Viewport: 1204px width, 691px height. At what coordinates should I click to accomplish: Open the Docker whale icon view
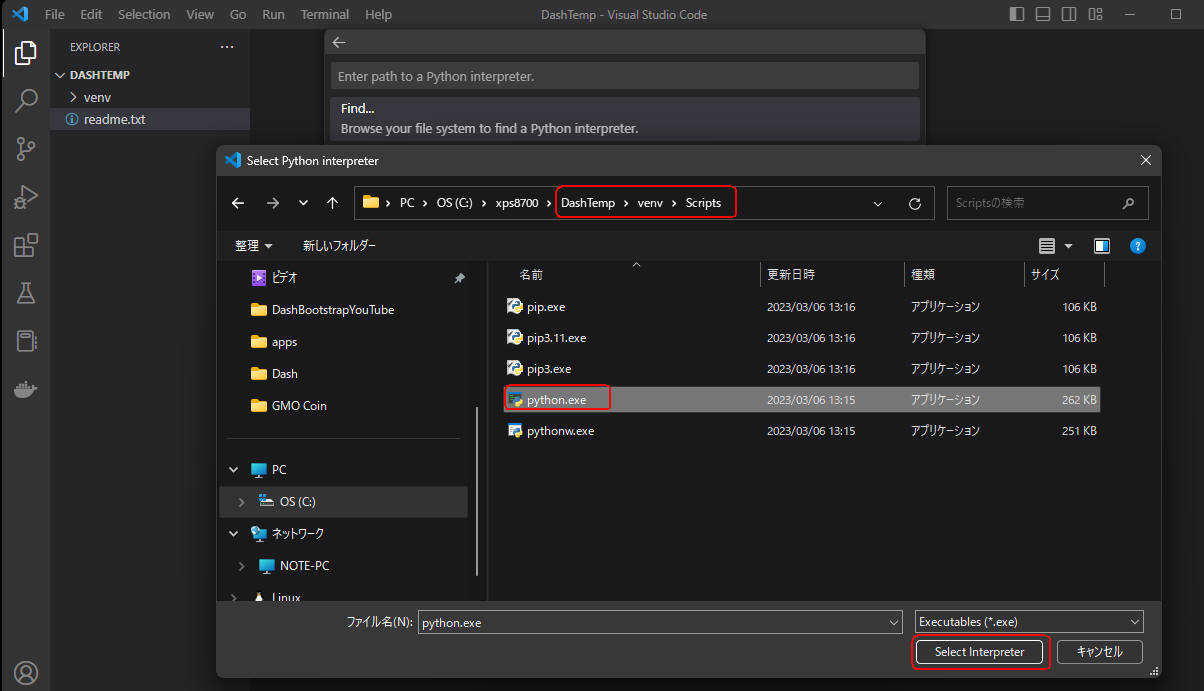click(25, 389)
